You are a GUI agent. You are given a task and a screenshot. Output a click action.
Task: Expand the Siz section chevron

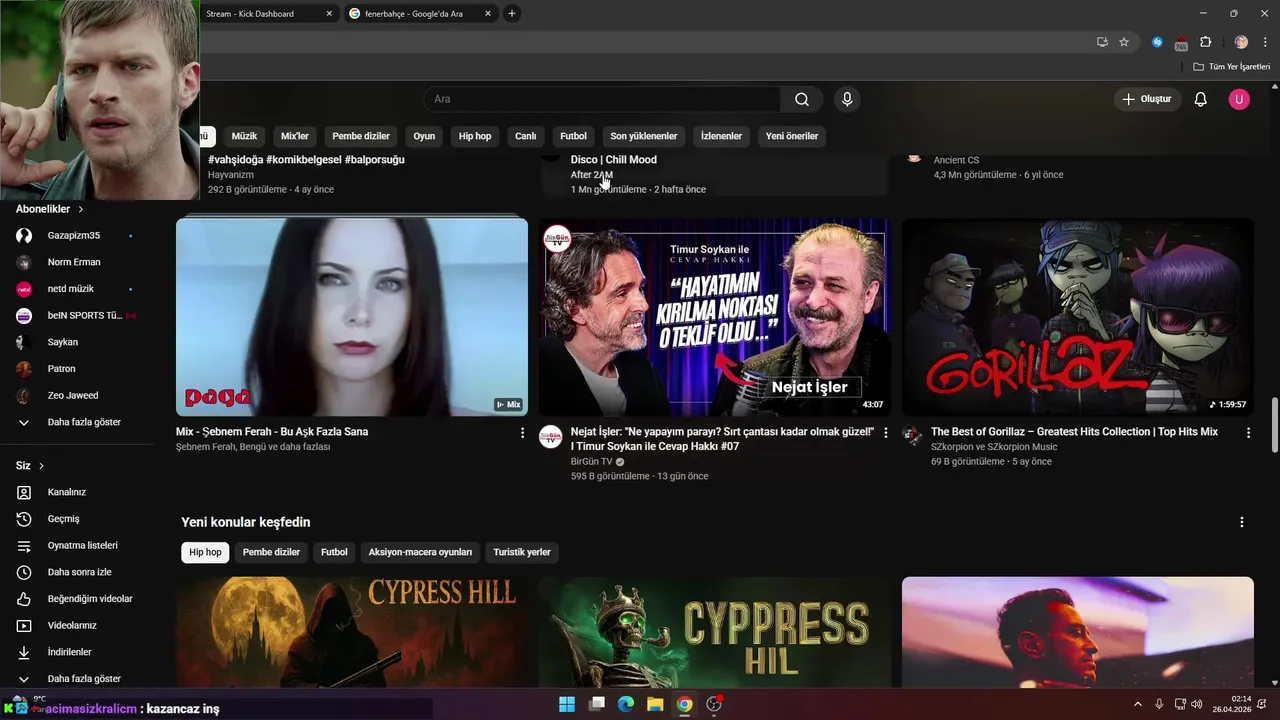(x=41, y=466)
